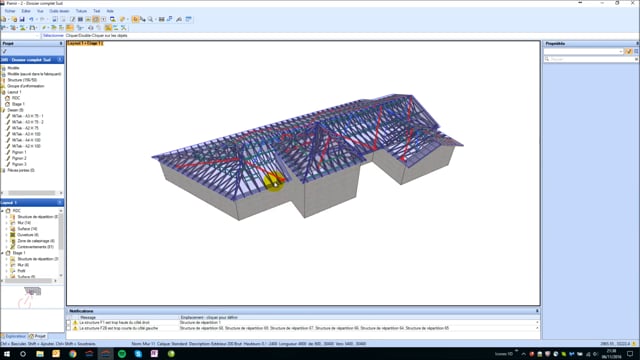
Task: Click the grey Redo arrow icon
Action: 42,19
